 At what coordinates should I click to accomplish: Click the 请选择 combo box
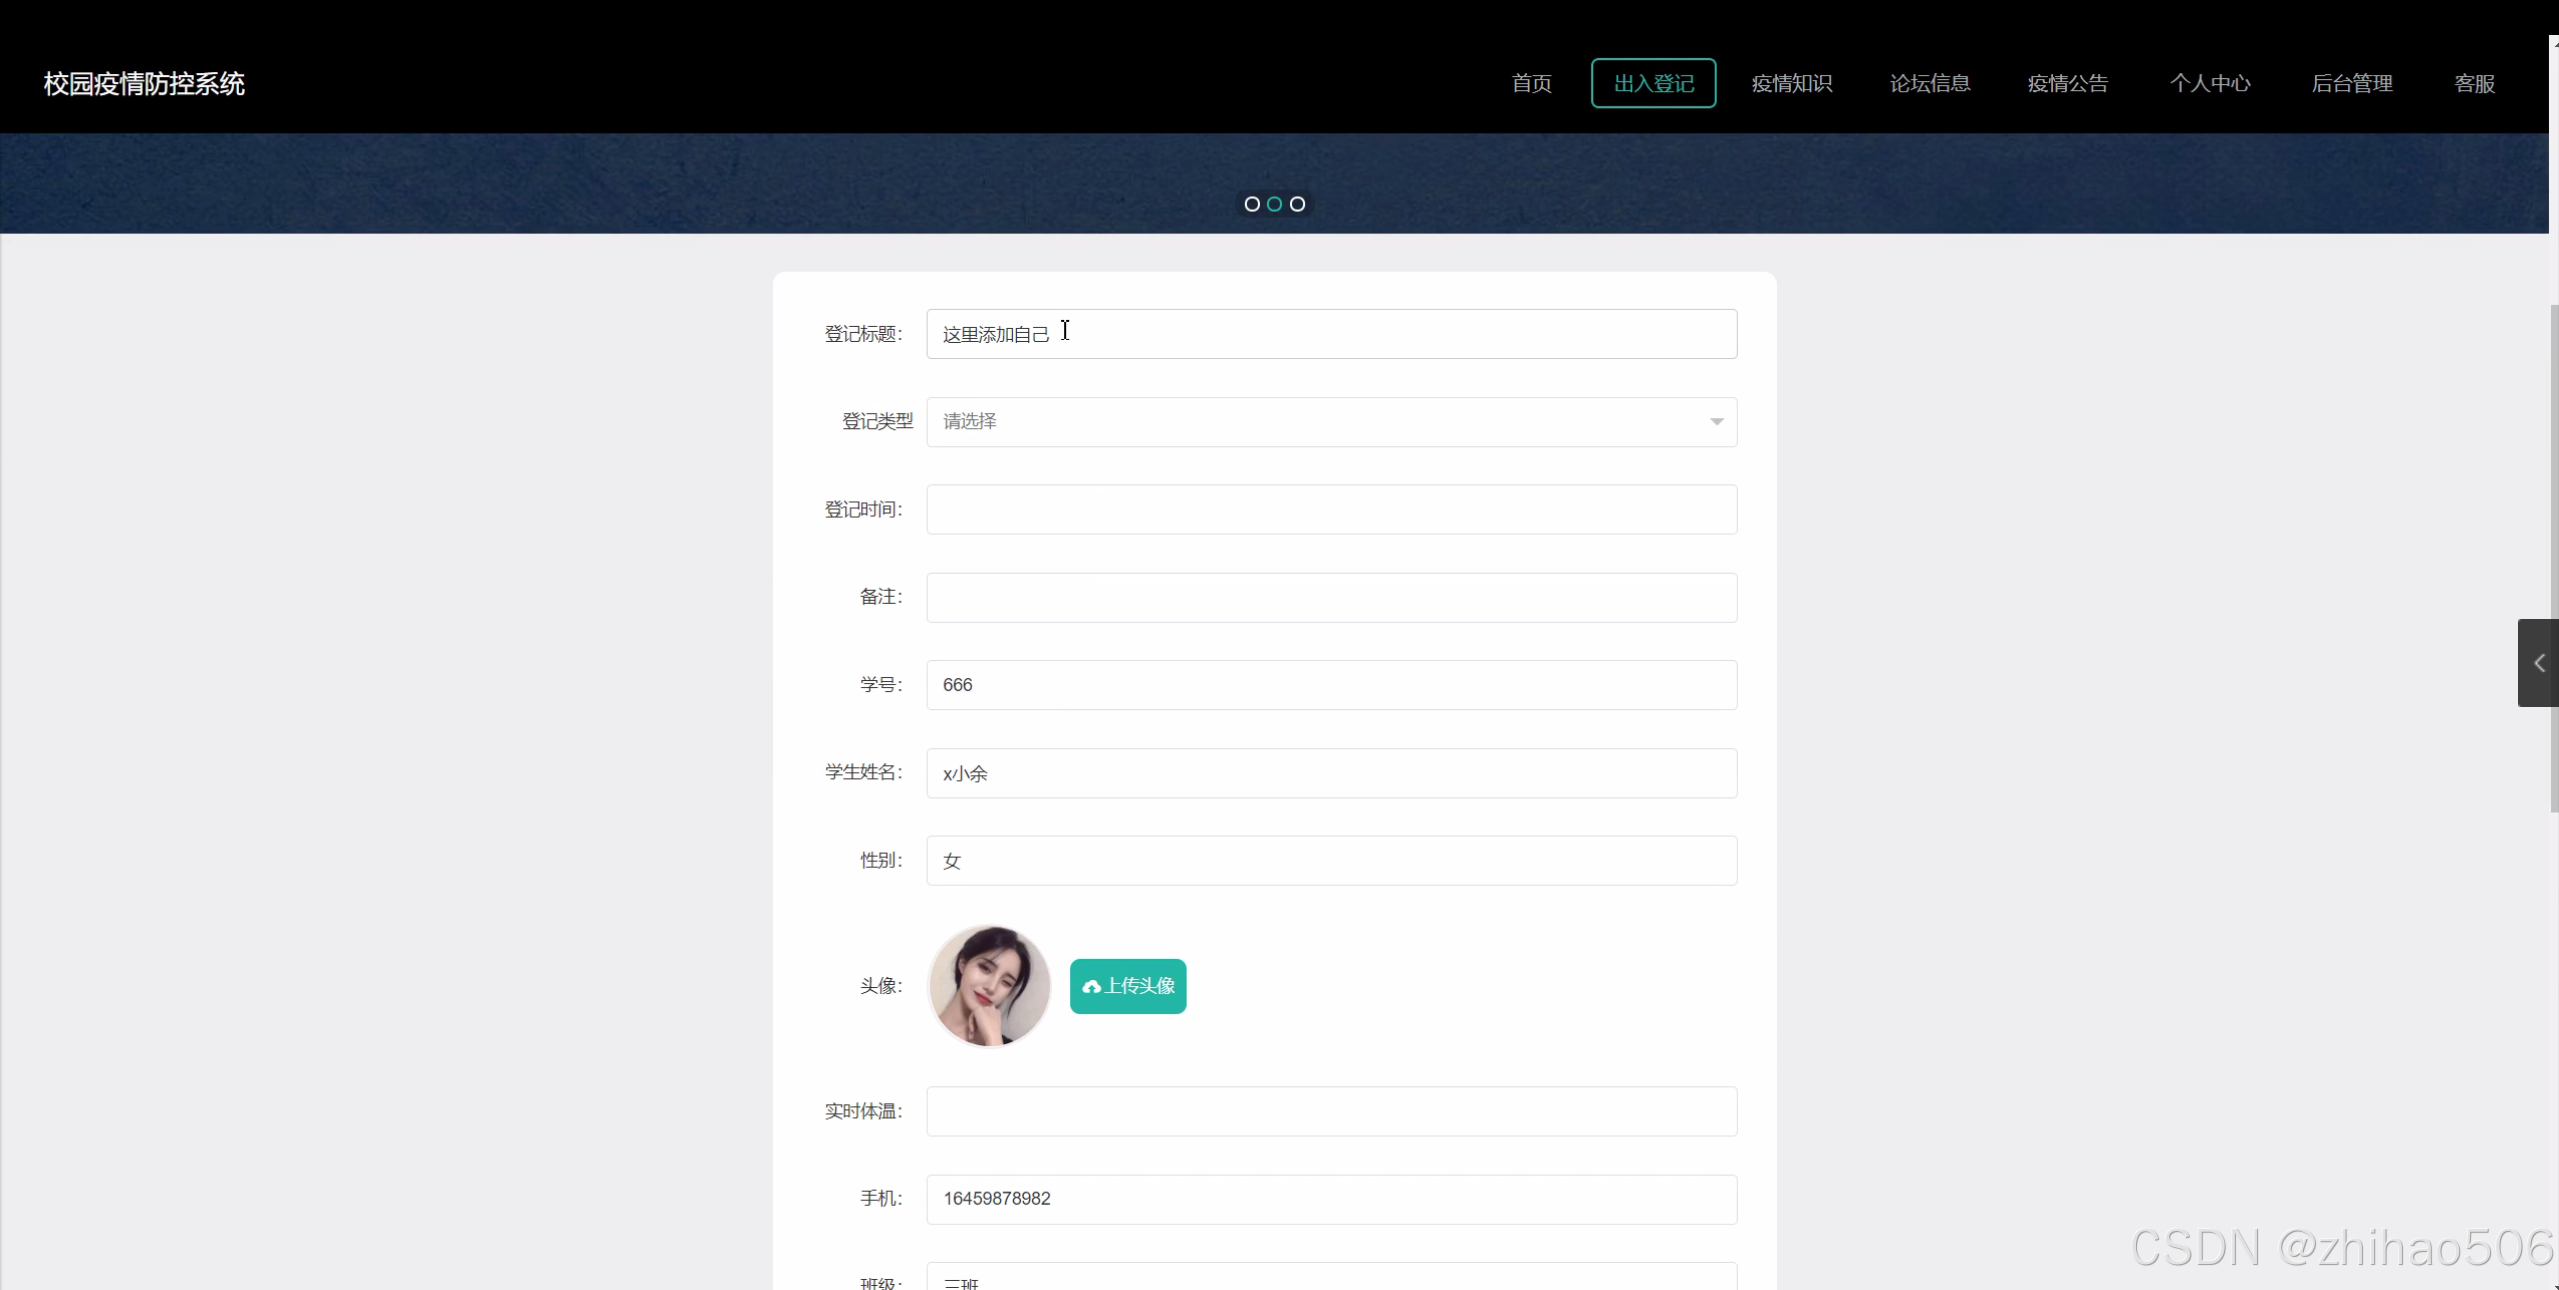(x=1330, y=422)
